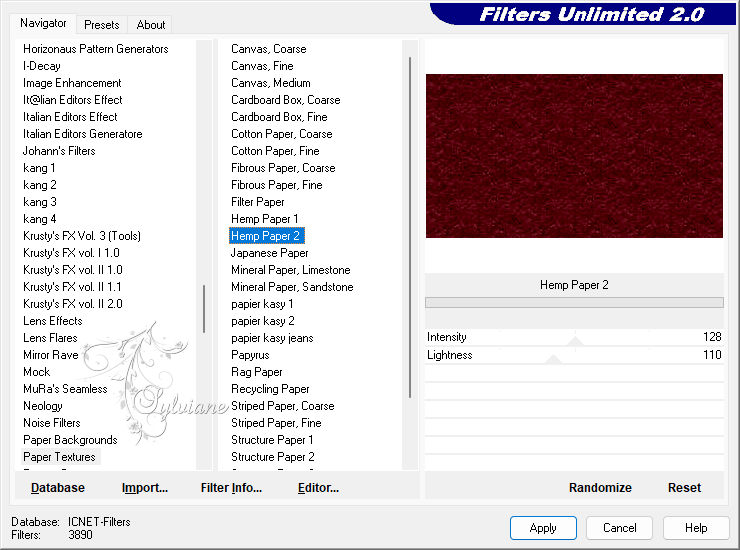Open Help for the dialog
Image resolution: width=740 pixels, height=550 pixels.
coord(696,527)
